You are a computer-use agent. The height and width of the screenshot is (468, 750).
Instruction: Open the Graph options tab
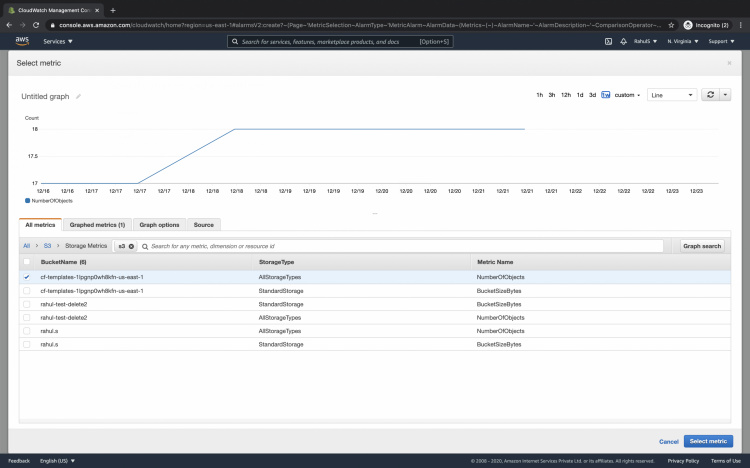160,225
